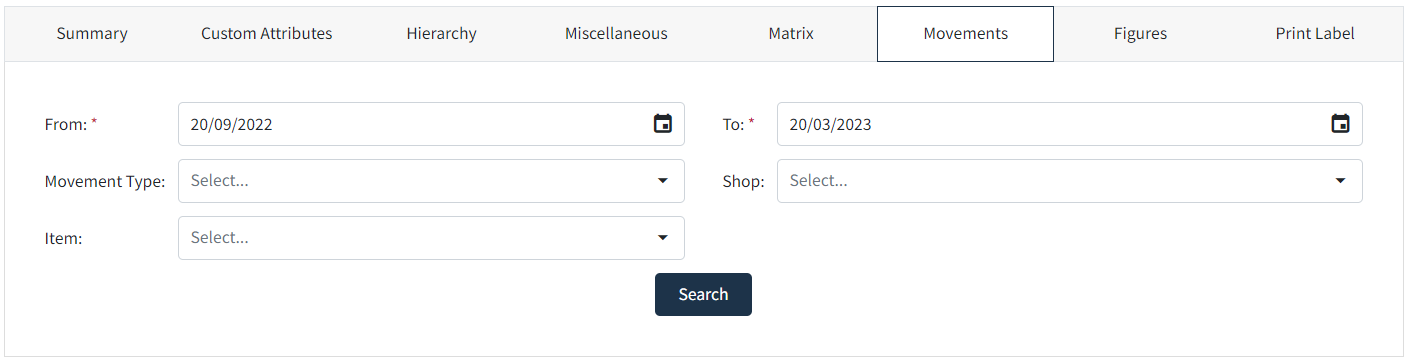Select the Miscellaneous tab
Viewport: 1409px width, 362px height.
click(x=616, y=34)
